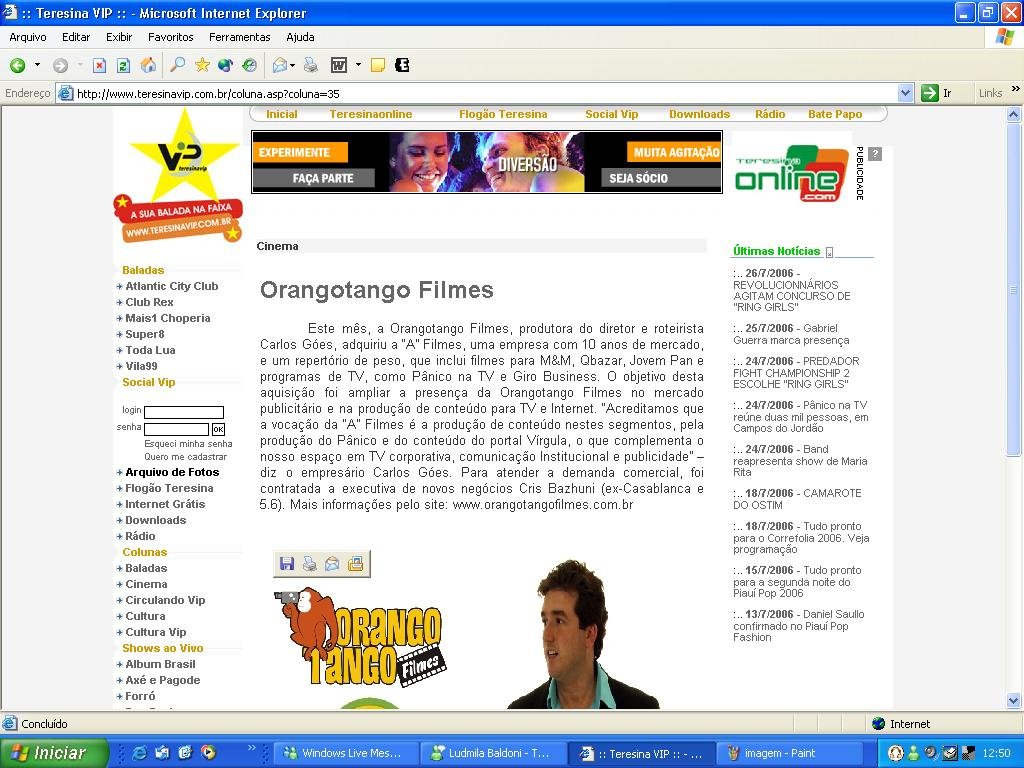Click Media Player quick launch icon
The height and width of the screenshot is (768, 1024).
(208, 752)
